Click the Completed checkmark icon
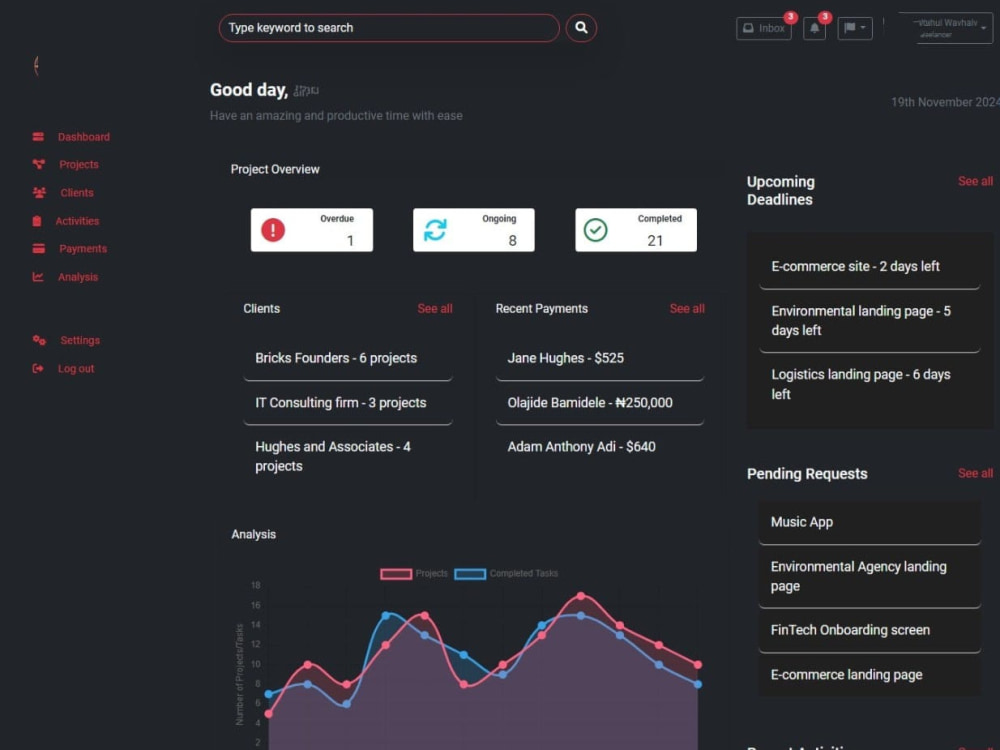 click(596, 230)
